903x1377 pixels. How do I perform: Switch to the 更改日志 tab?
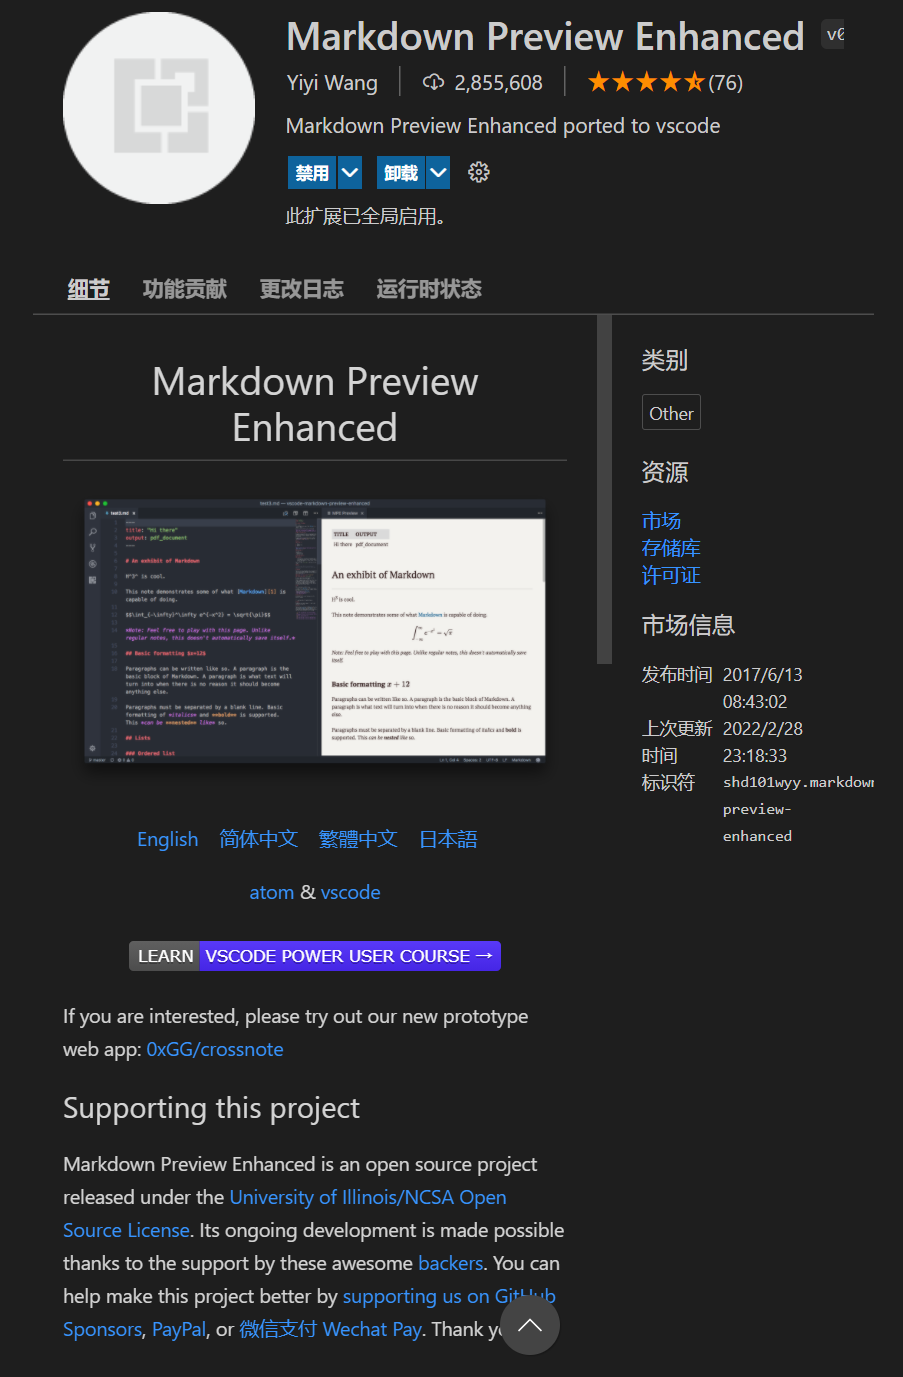(x=302, y=289)
